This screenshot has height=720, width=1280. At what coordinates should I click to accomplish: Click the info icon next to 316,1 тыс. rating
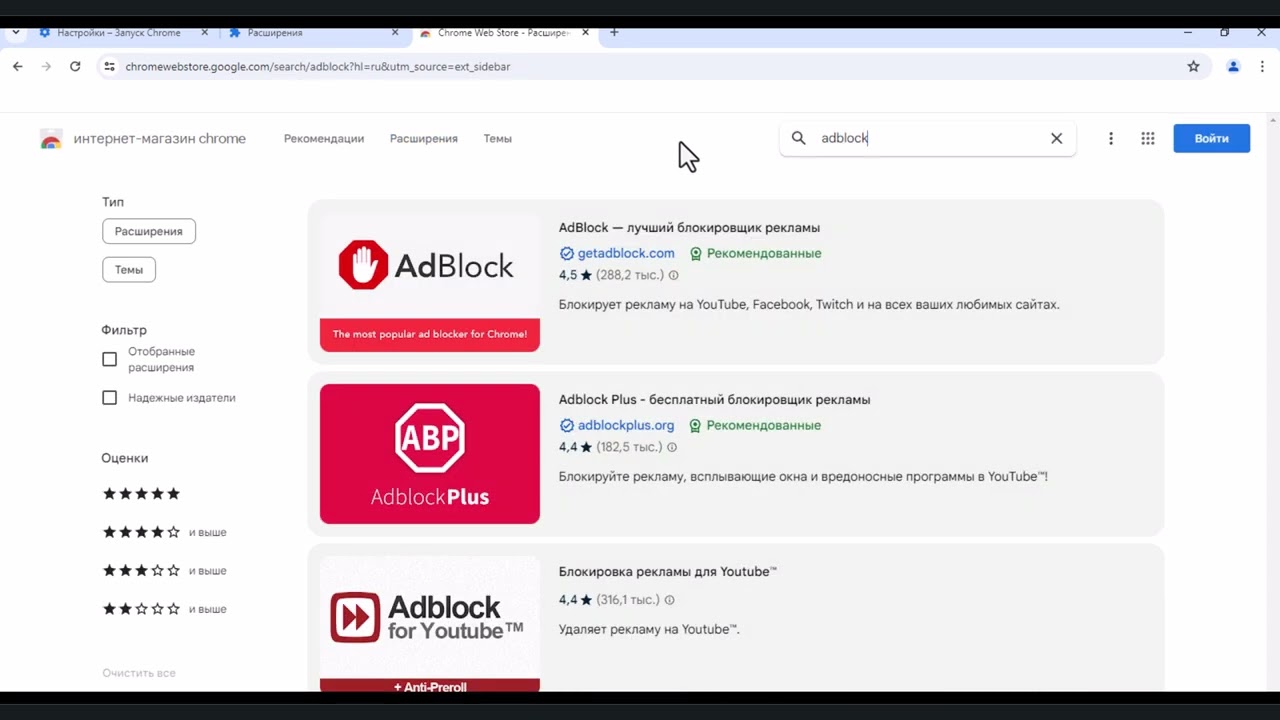(669, 600)
